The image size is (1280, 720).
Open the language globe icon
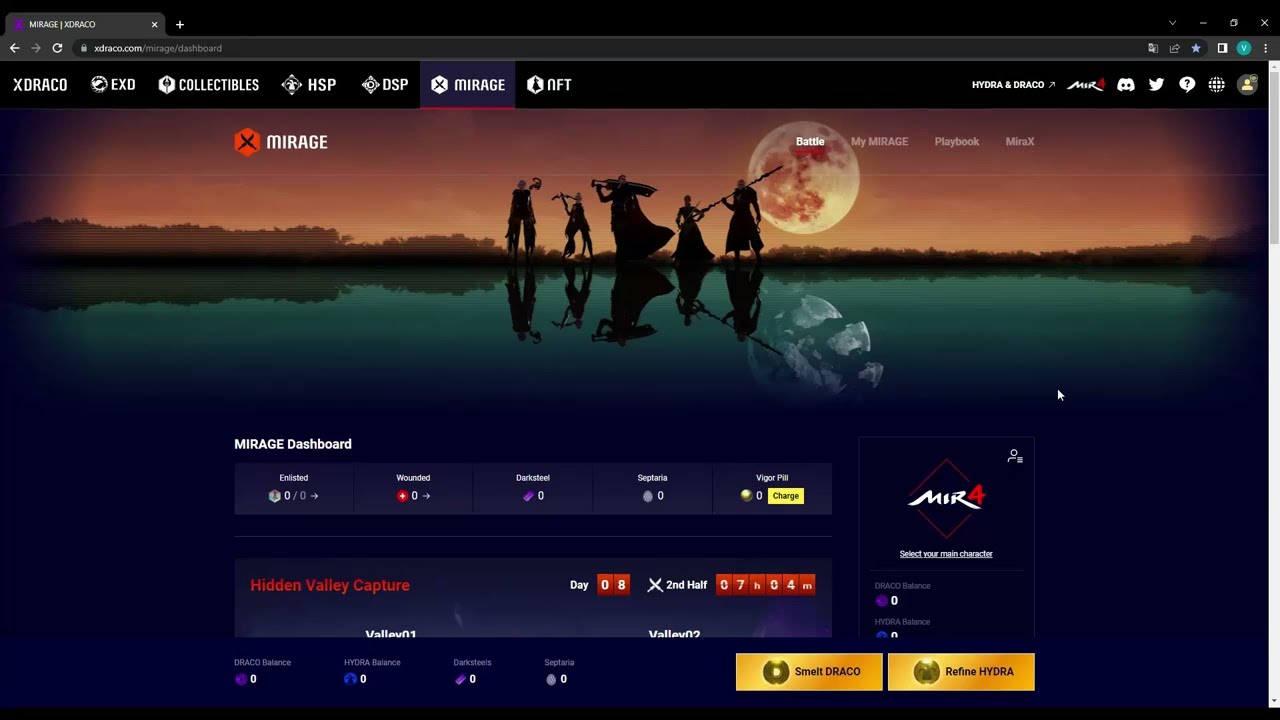(x=1217, y=85)
